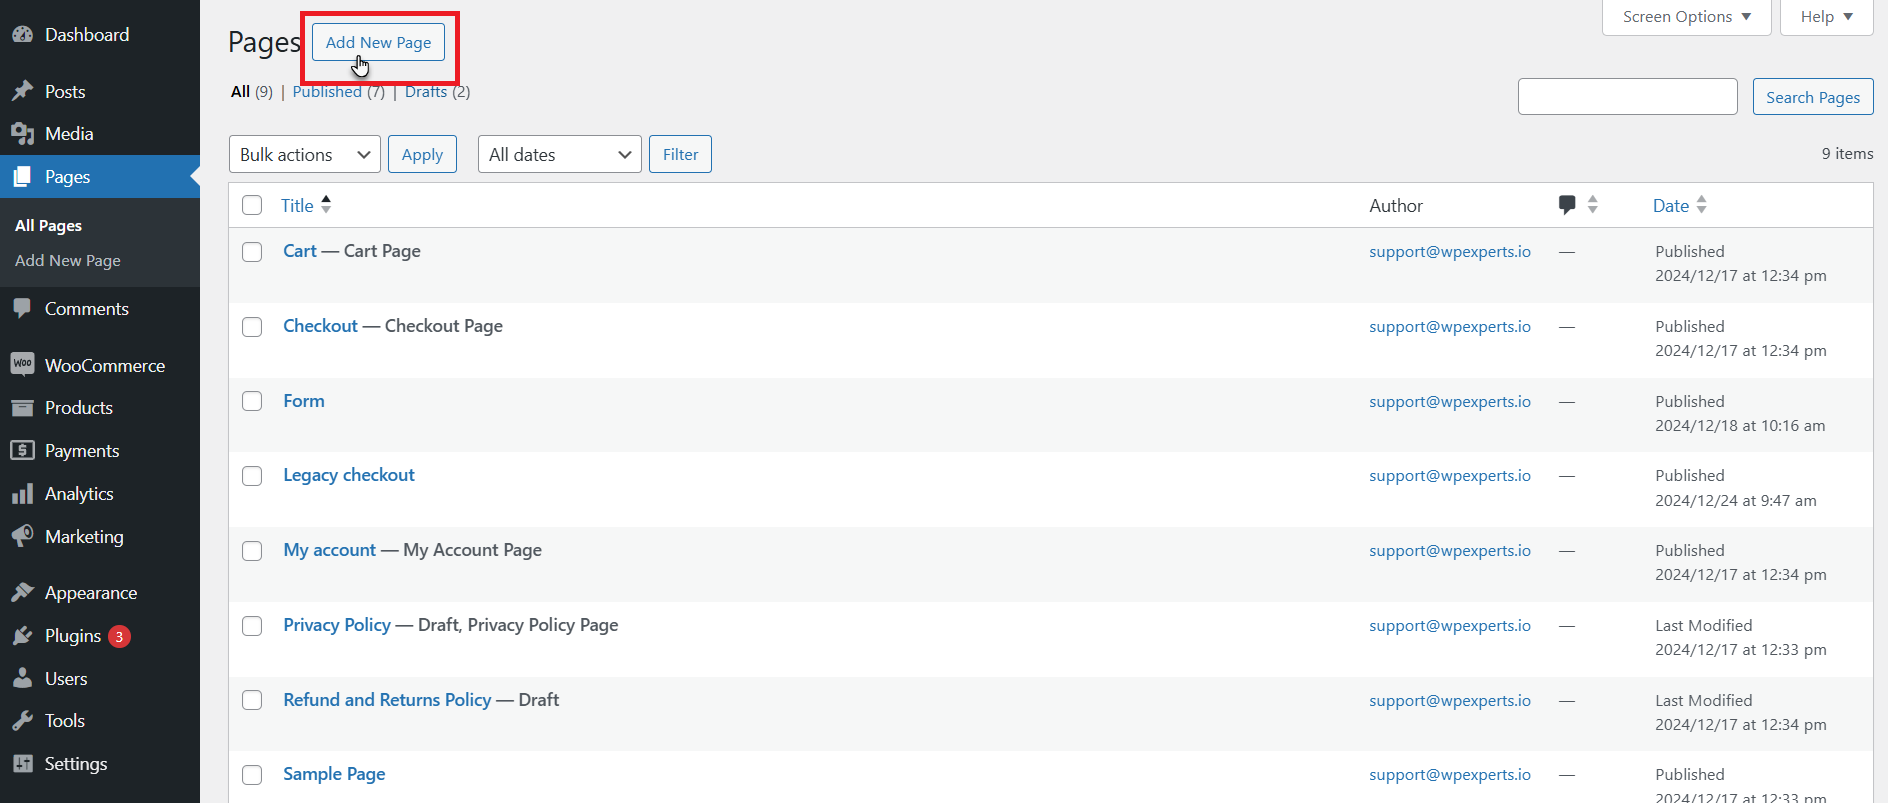The width and height of the screenshot is (1888, 803).
Task: Click the Analytics bar chart icon
Action: click(22, 494)
